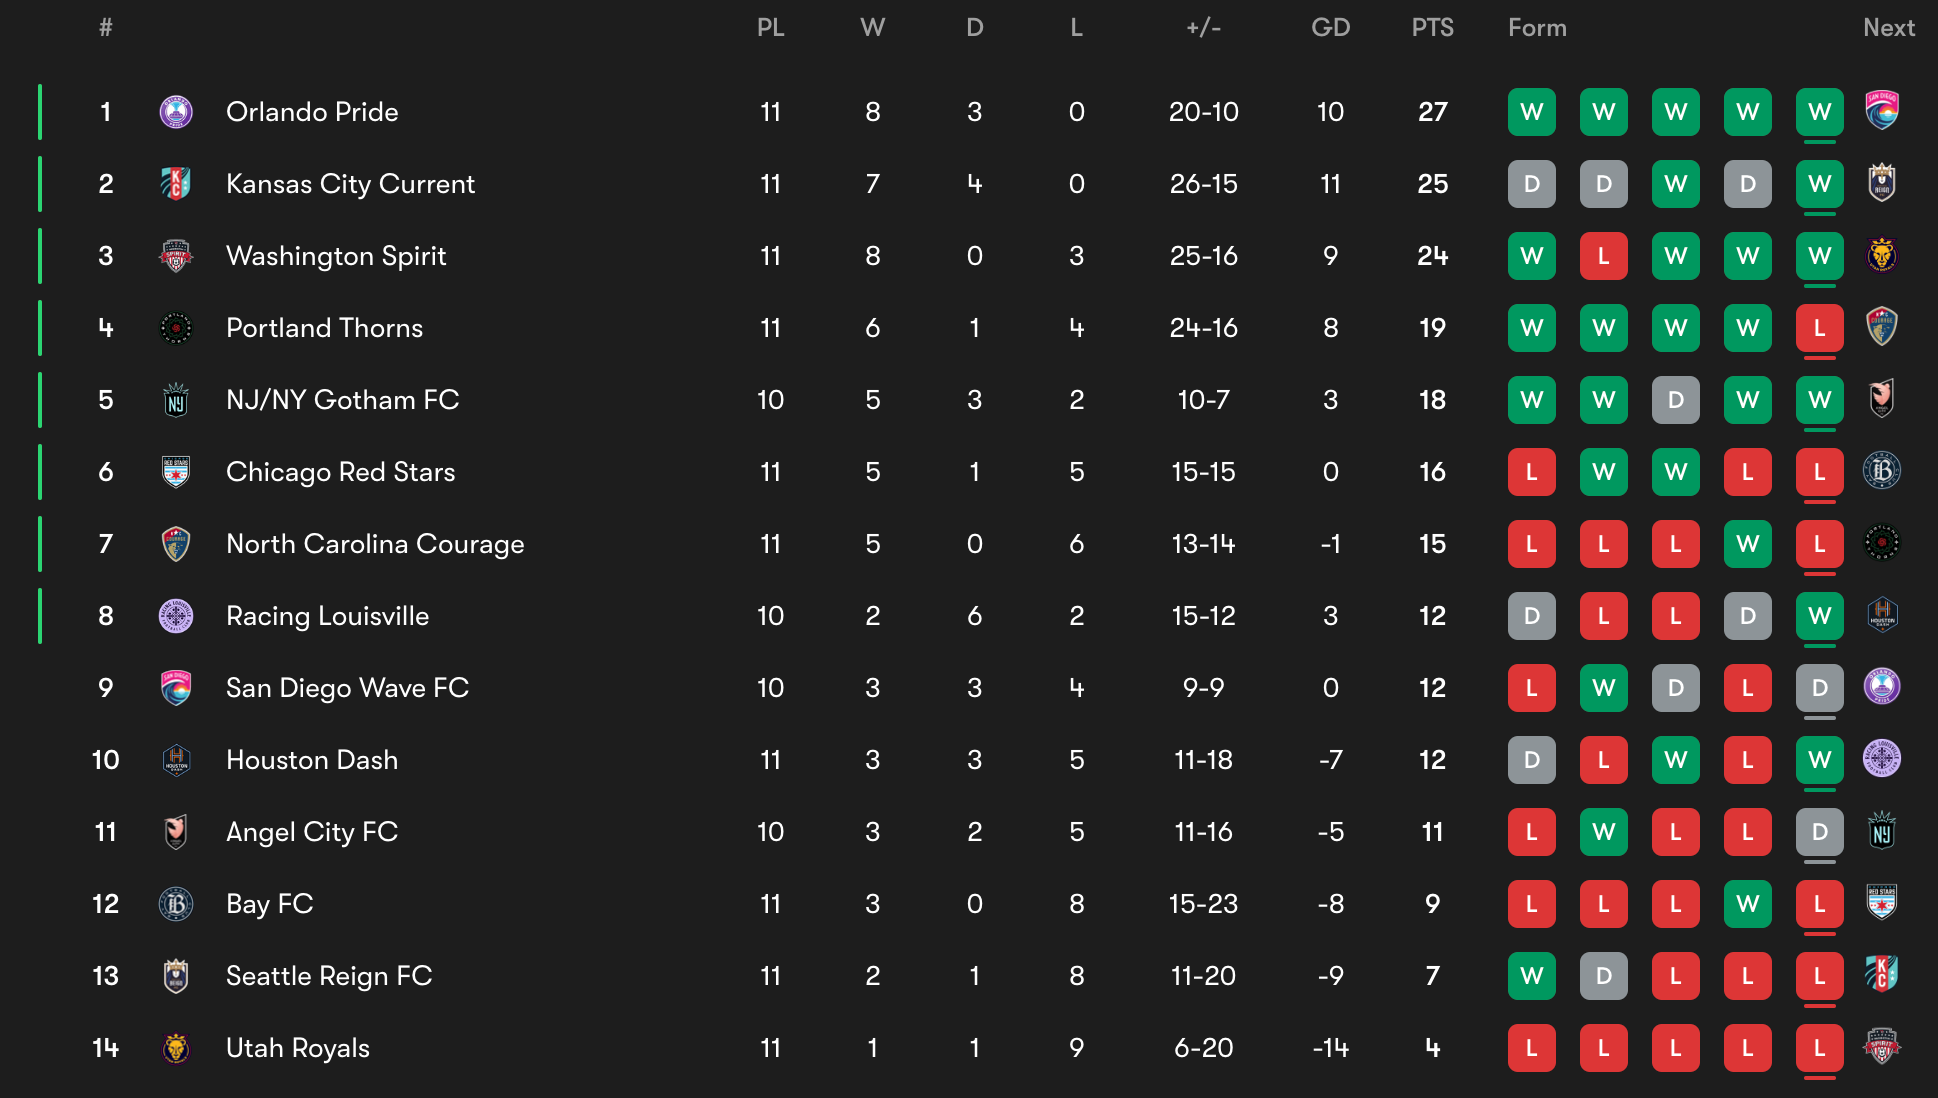This screenshot has width=1938, height=1098.
Task: Sort table by PTS column header
Action: (x=1433, y=28)
